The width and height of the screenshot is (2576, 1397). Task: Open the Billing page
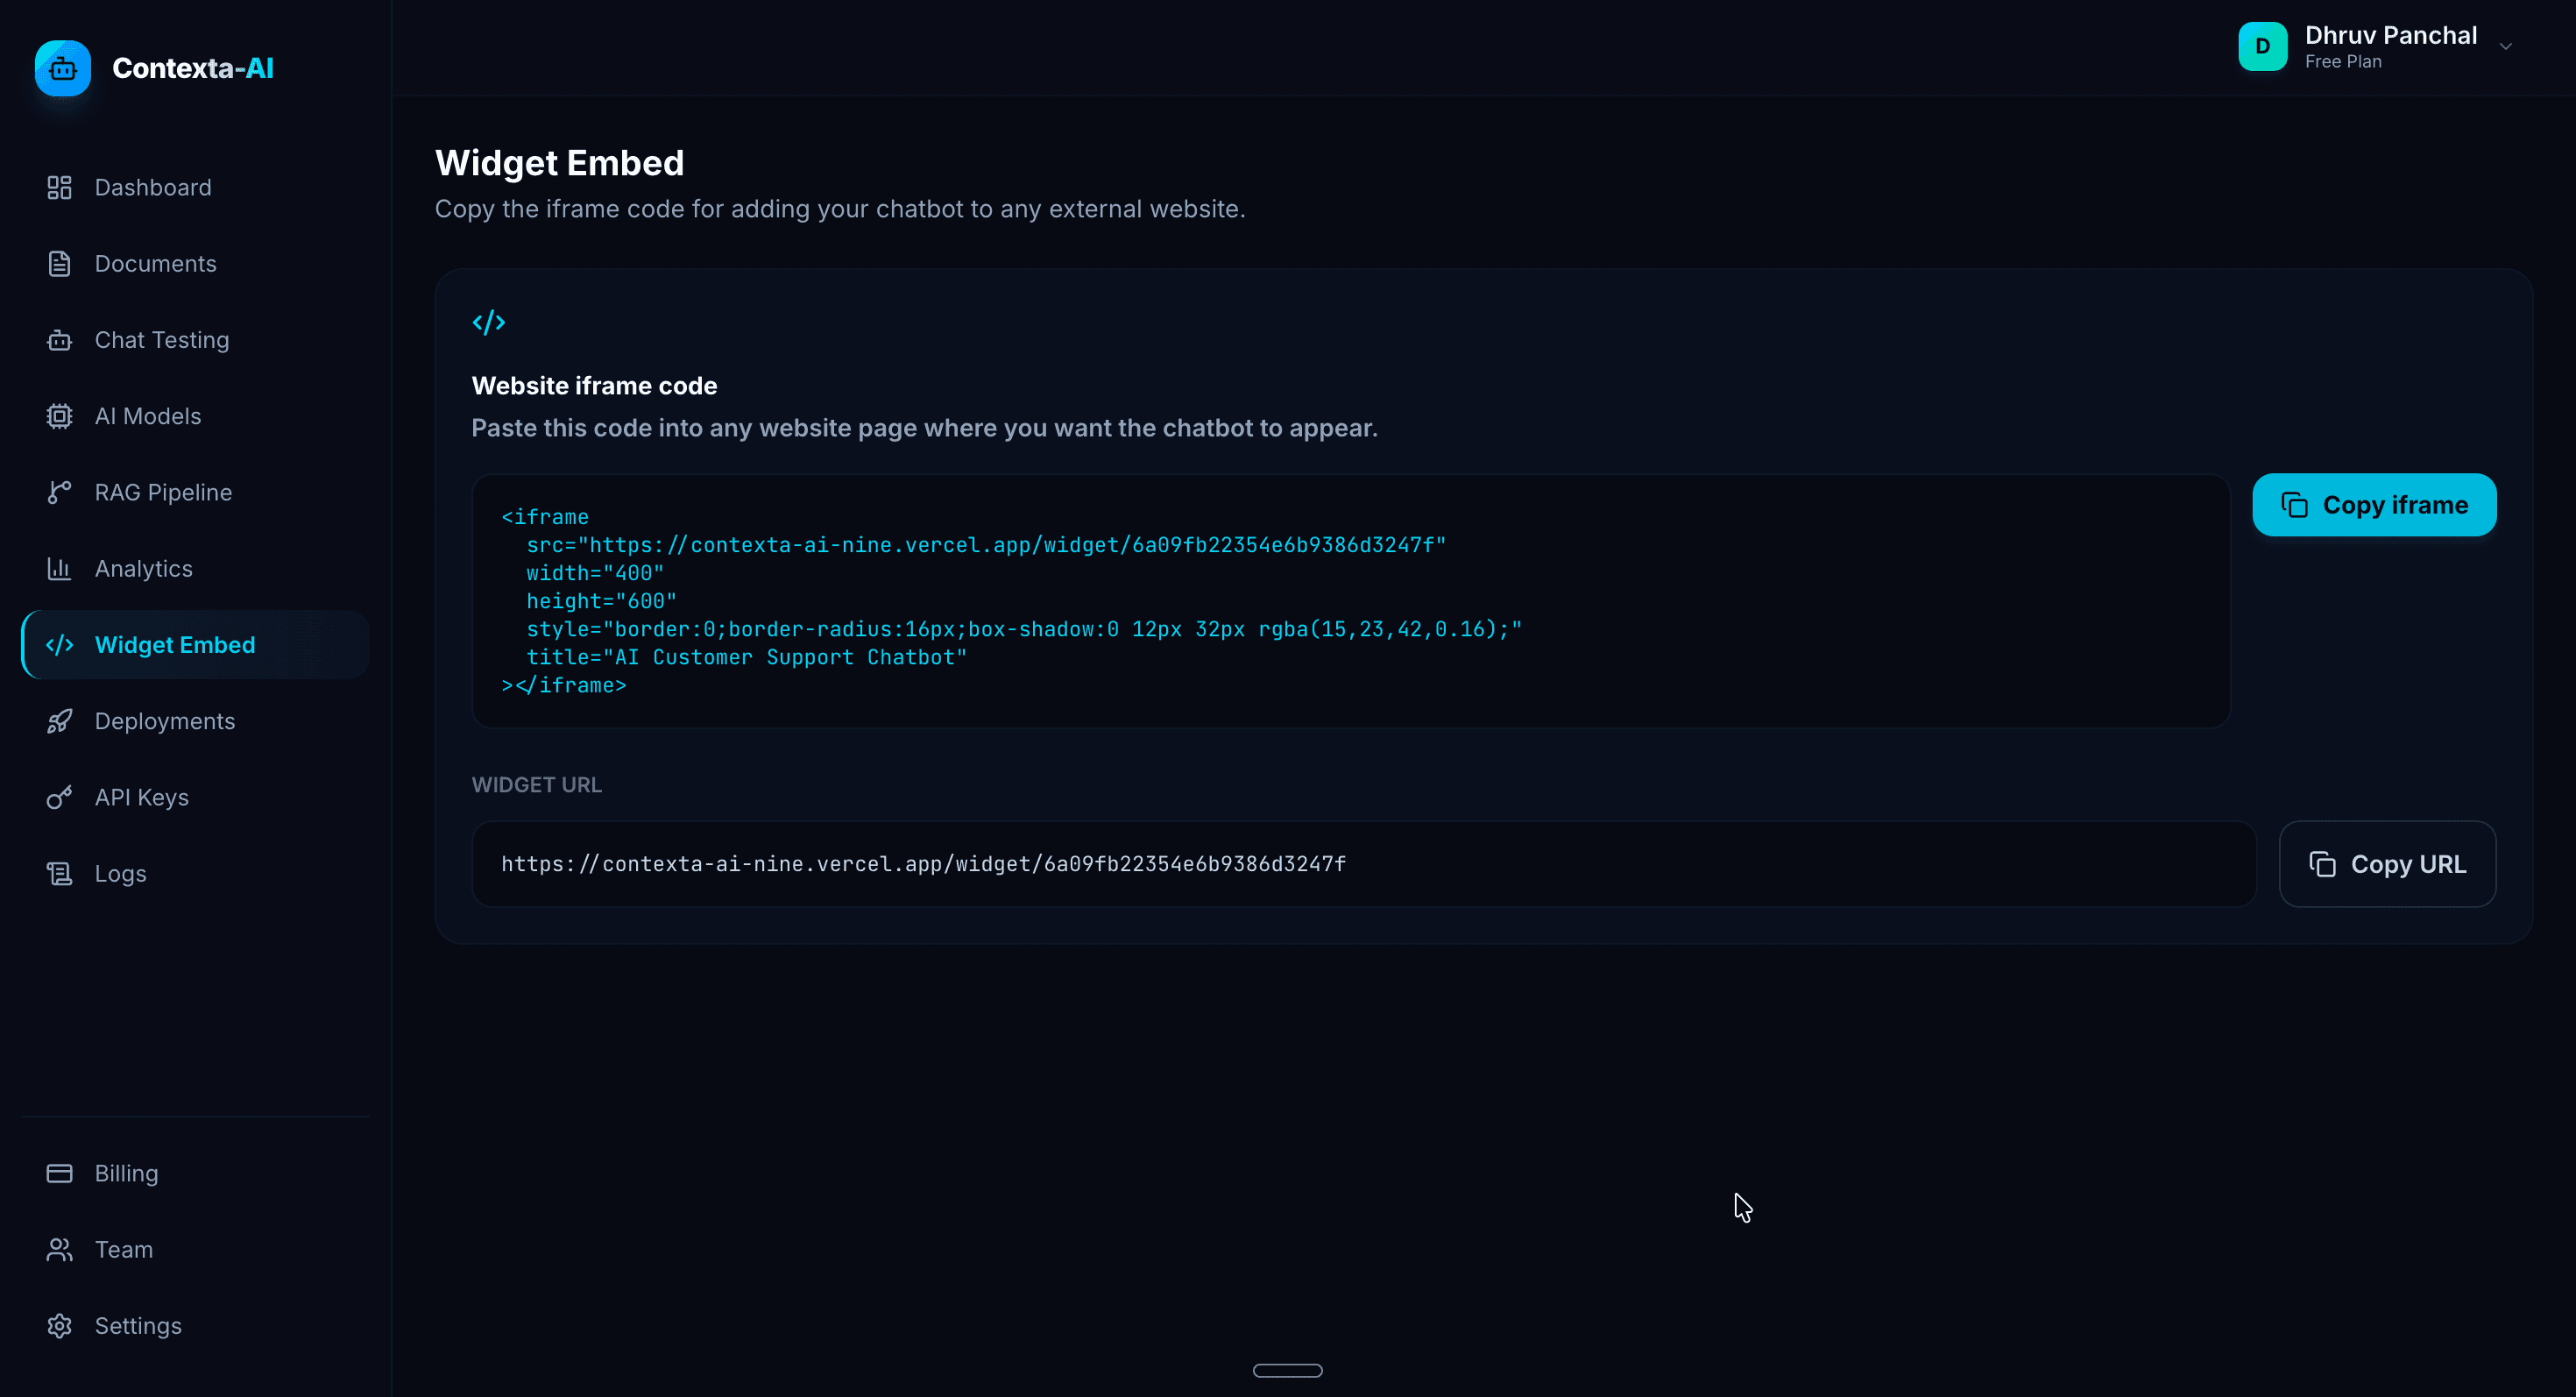(x=196, y=1173)
